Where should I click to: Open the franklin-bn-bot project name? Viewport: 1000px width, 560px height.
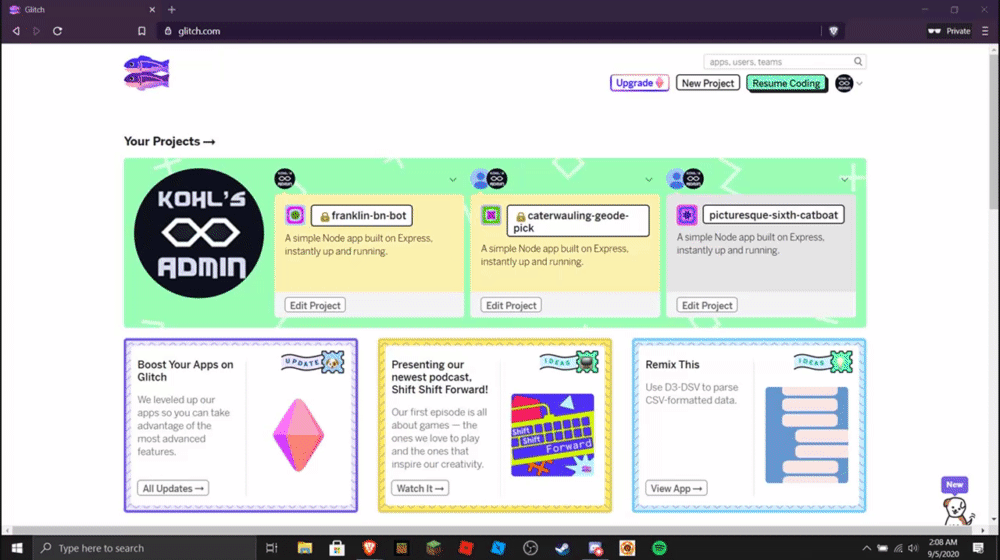[362, 216]
